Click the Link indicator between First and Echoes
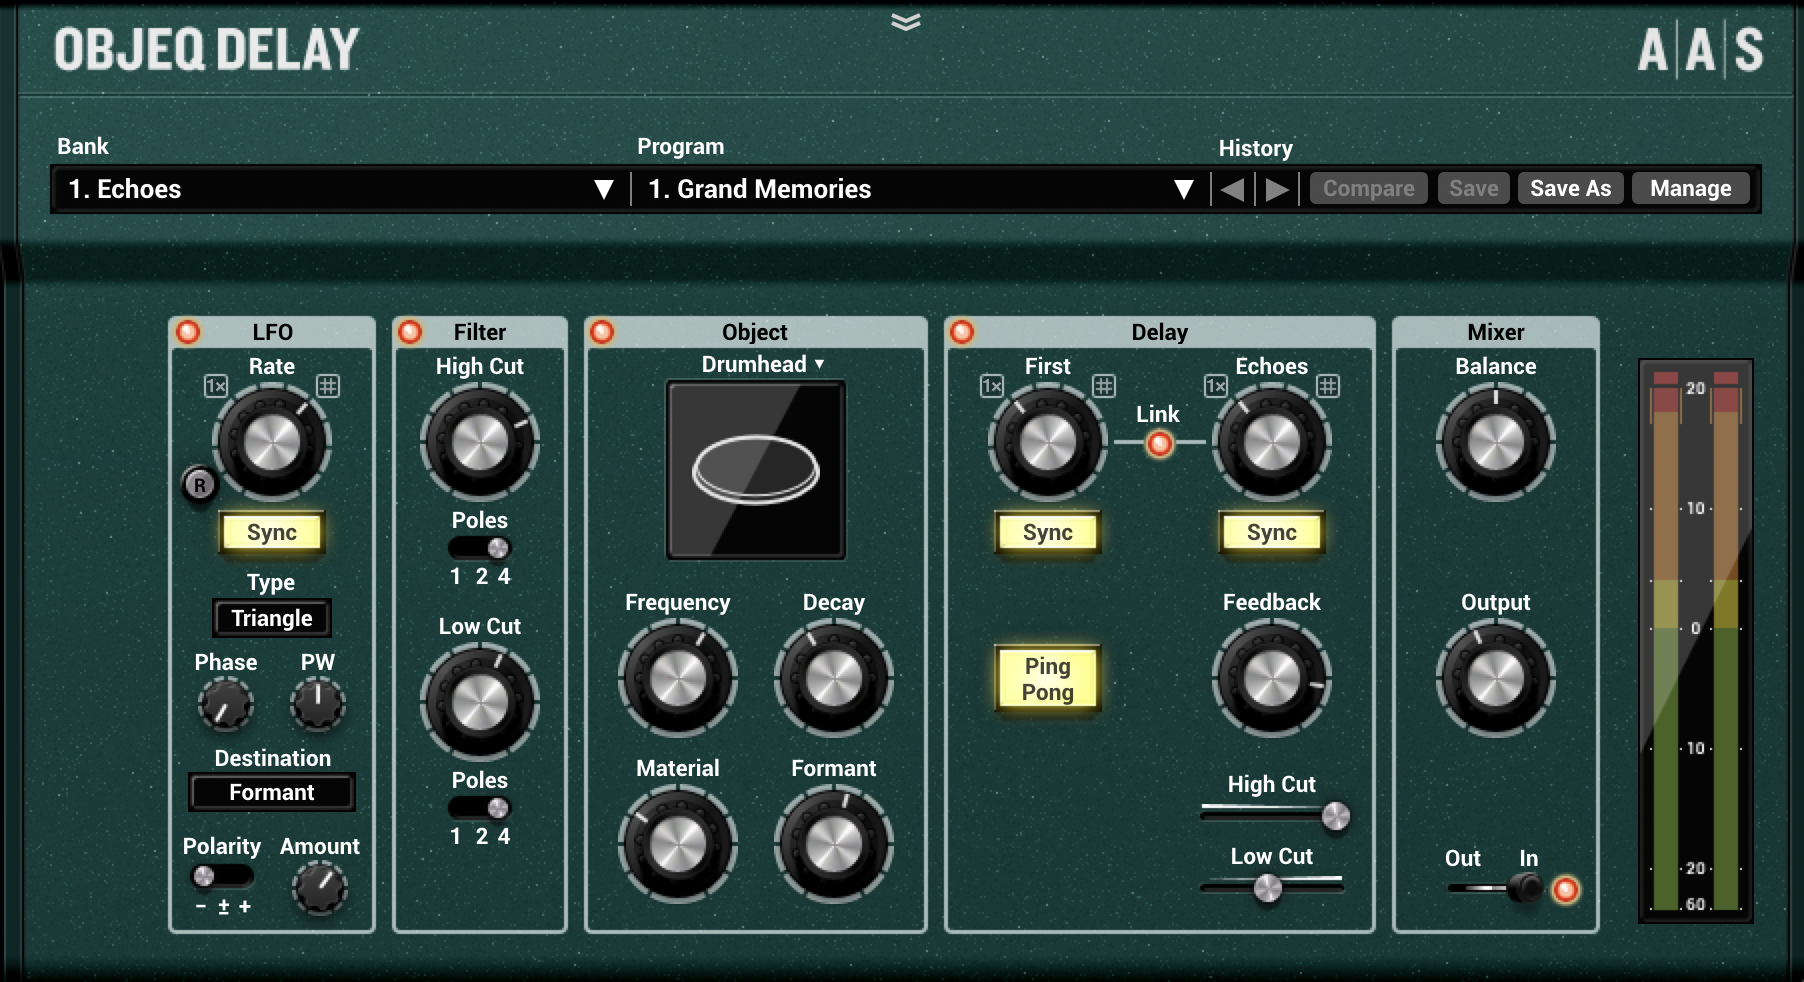Viewport: 1804px width, 982px height. pyautogui.click(x=1160, y=443)
